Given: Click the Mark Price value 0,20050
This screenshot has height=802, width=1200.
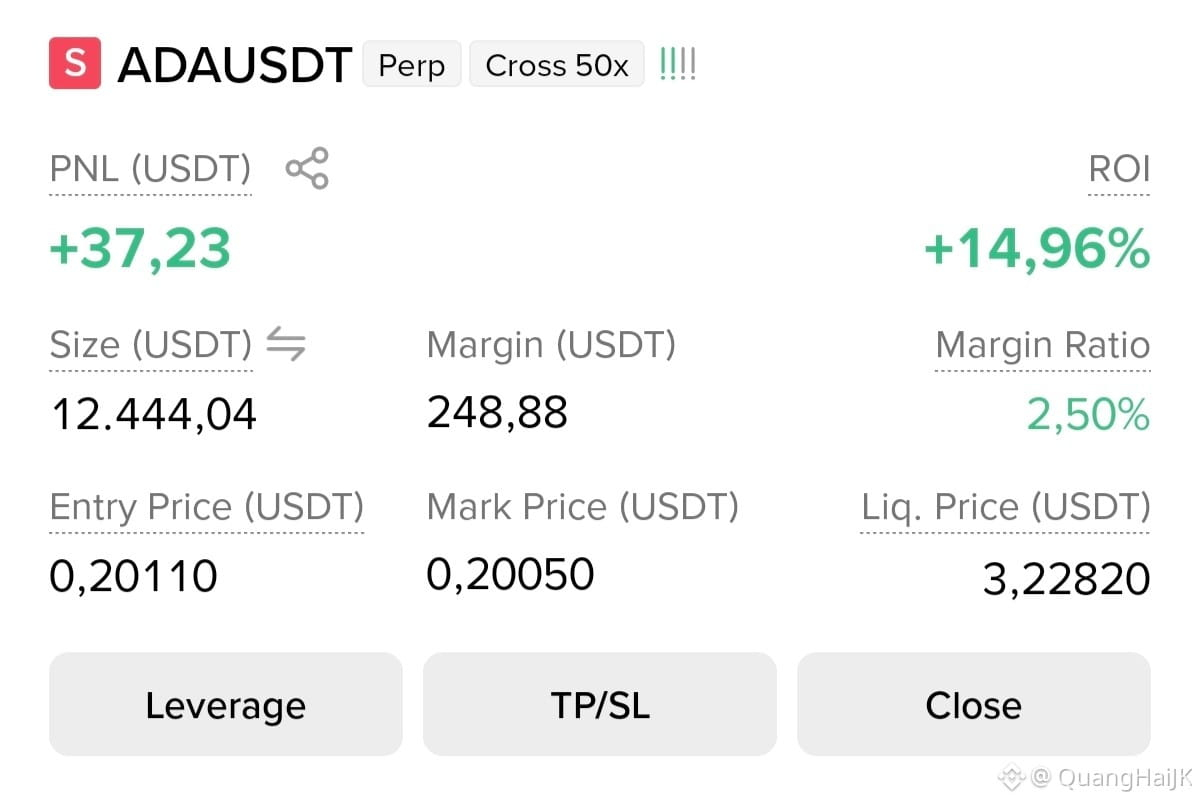Looking at the screenshot, I should 510,574.
